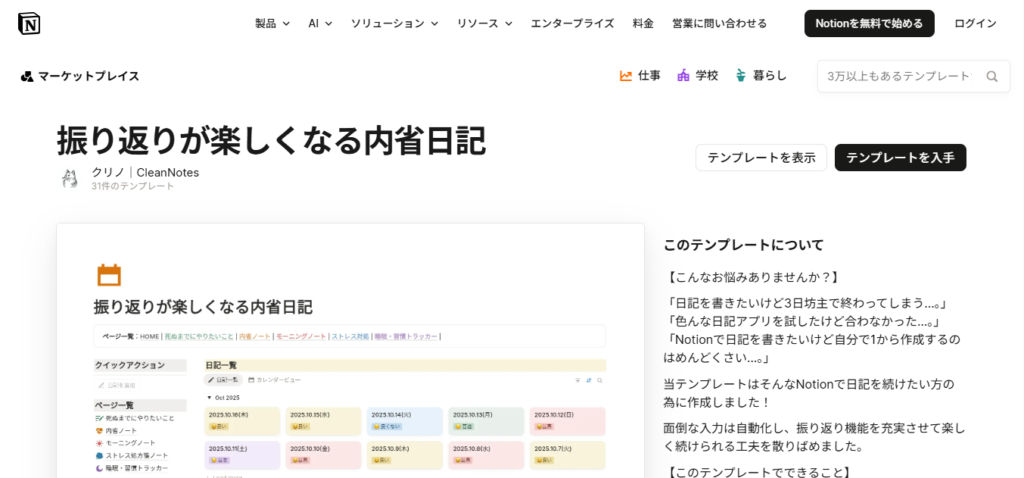The image size is (1024, 478).
Task: Click the orange calendar icon in preview
Action: tap(109, 275)
